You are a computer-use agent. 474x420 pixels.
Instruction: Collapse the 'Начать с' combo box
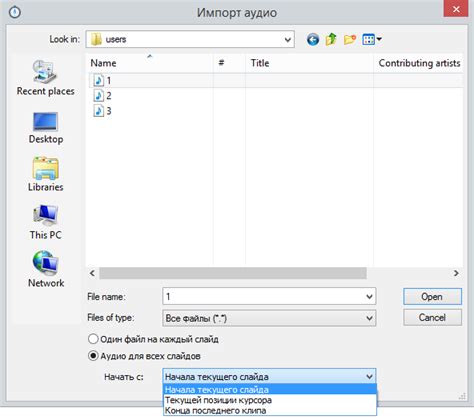pos(369,377)
